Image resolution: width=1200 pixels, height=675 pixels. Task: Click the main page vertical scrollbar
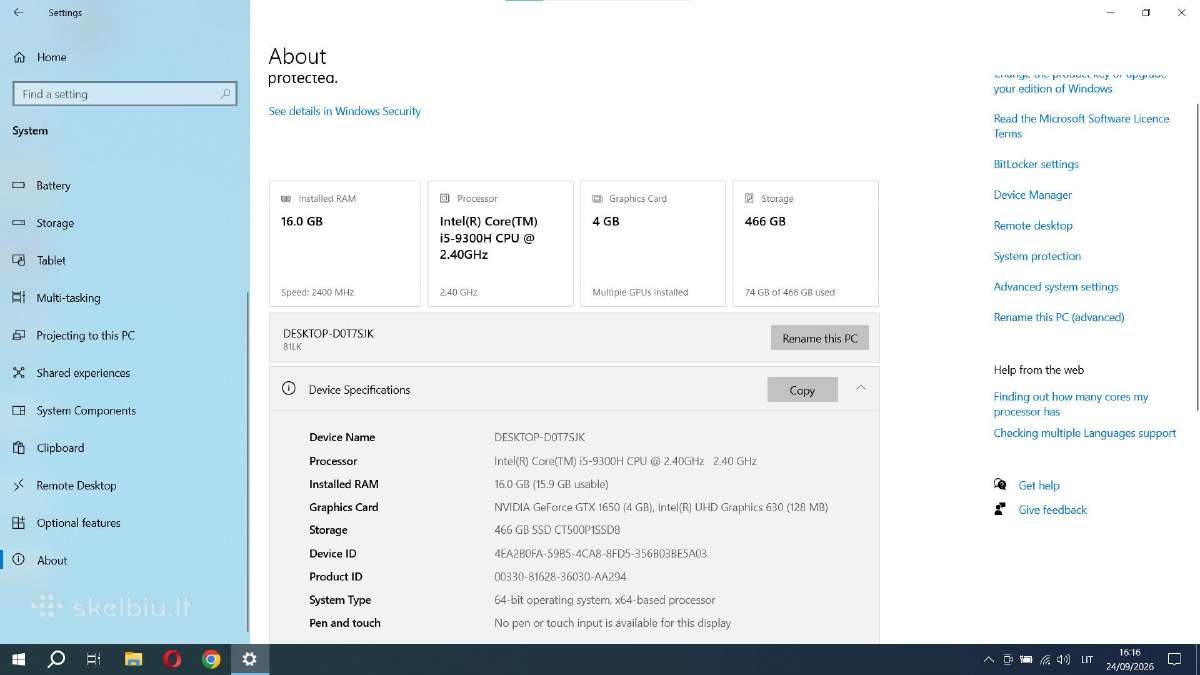tap(1196, 255)
